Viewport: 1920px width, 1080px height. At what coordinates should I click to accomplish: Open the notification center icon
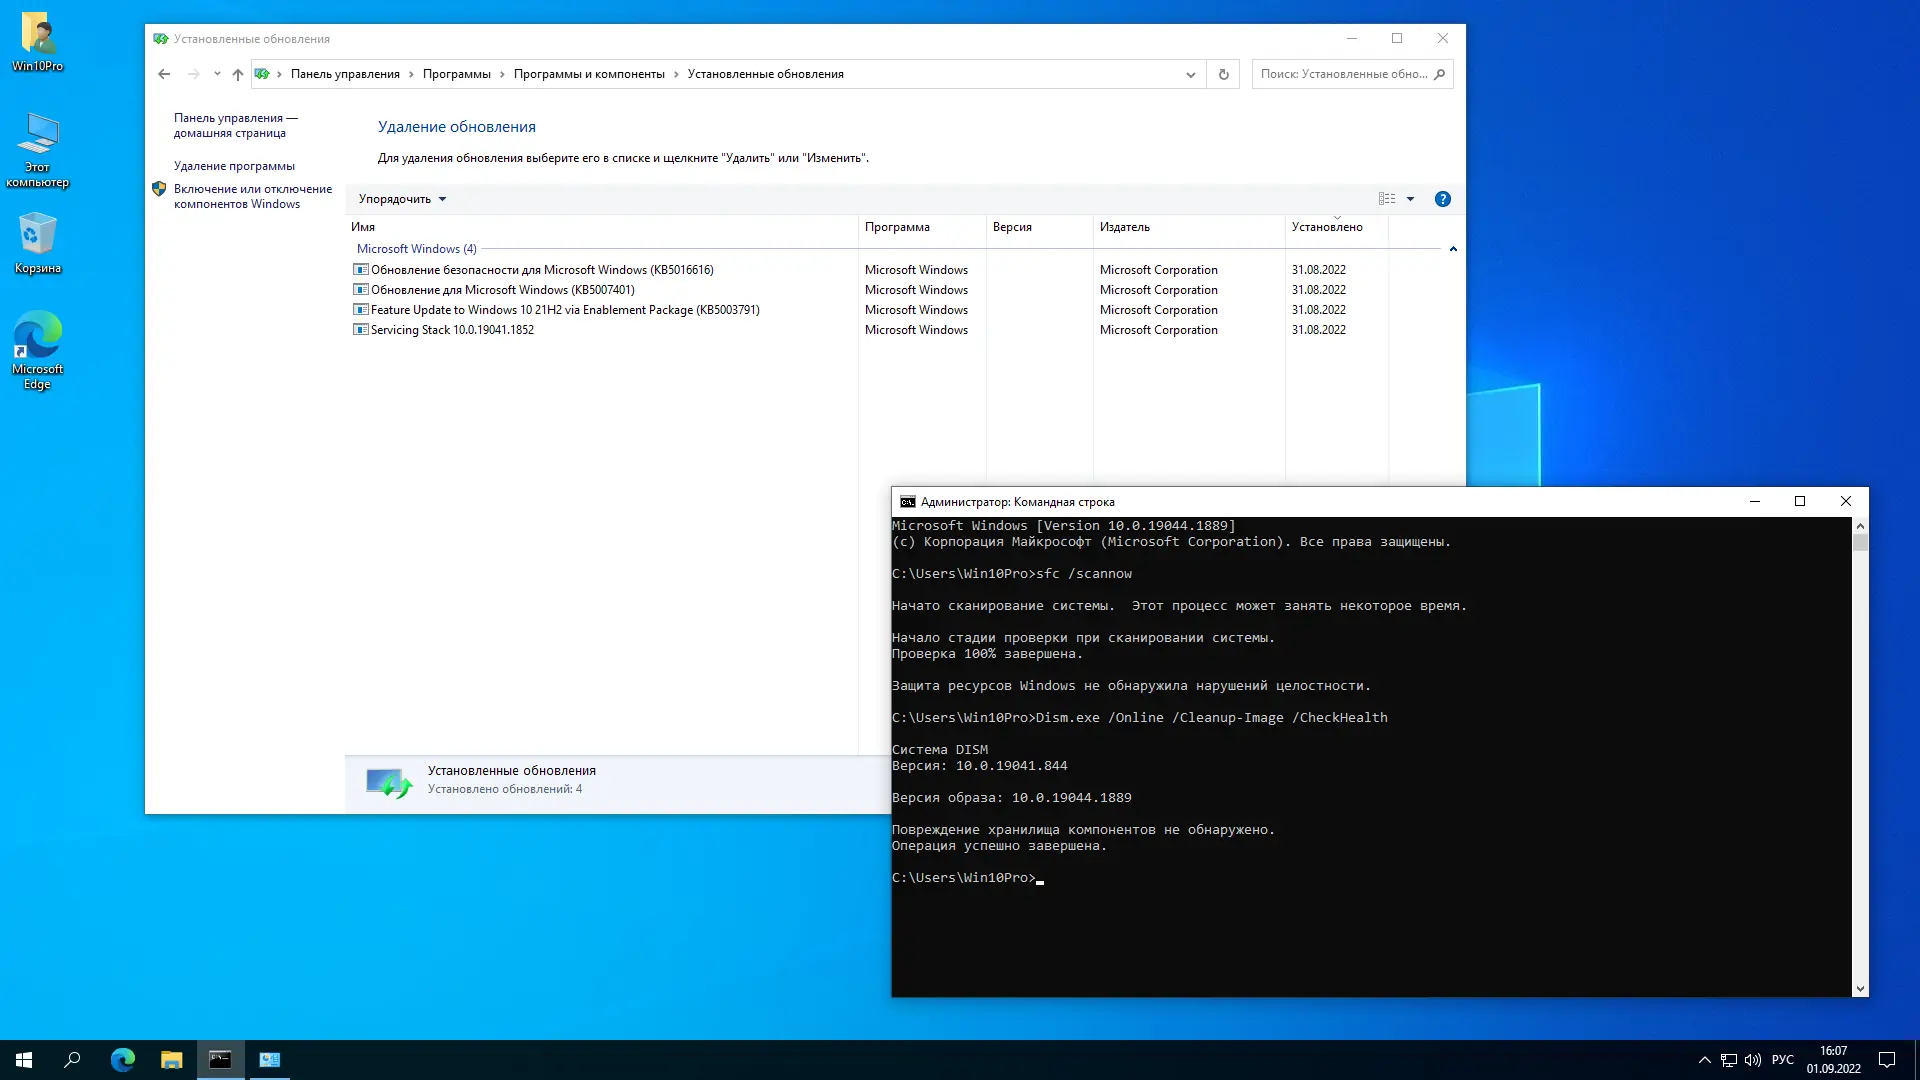[x=1887, y=1060]
